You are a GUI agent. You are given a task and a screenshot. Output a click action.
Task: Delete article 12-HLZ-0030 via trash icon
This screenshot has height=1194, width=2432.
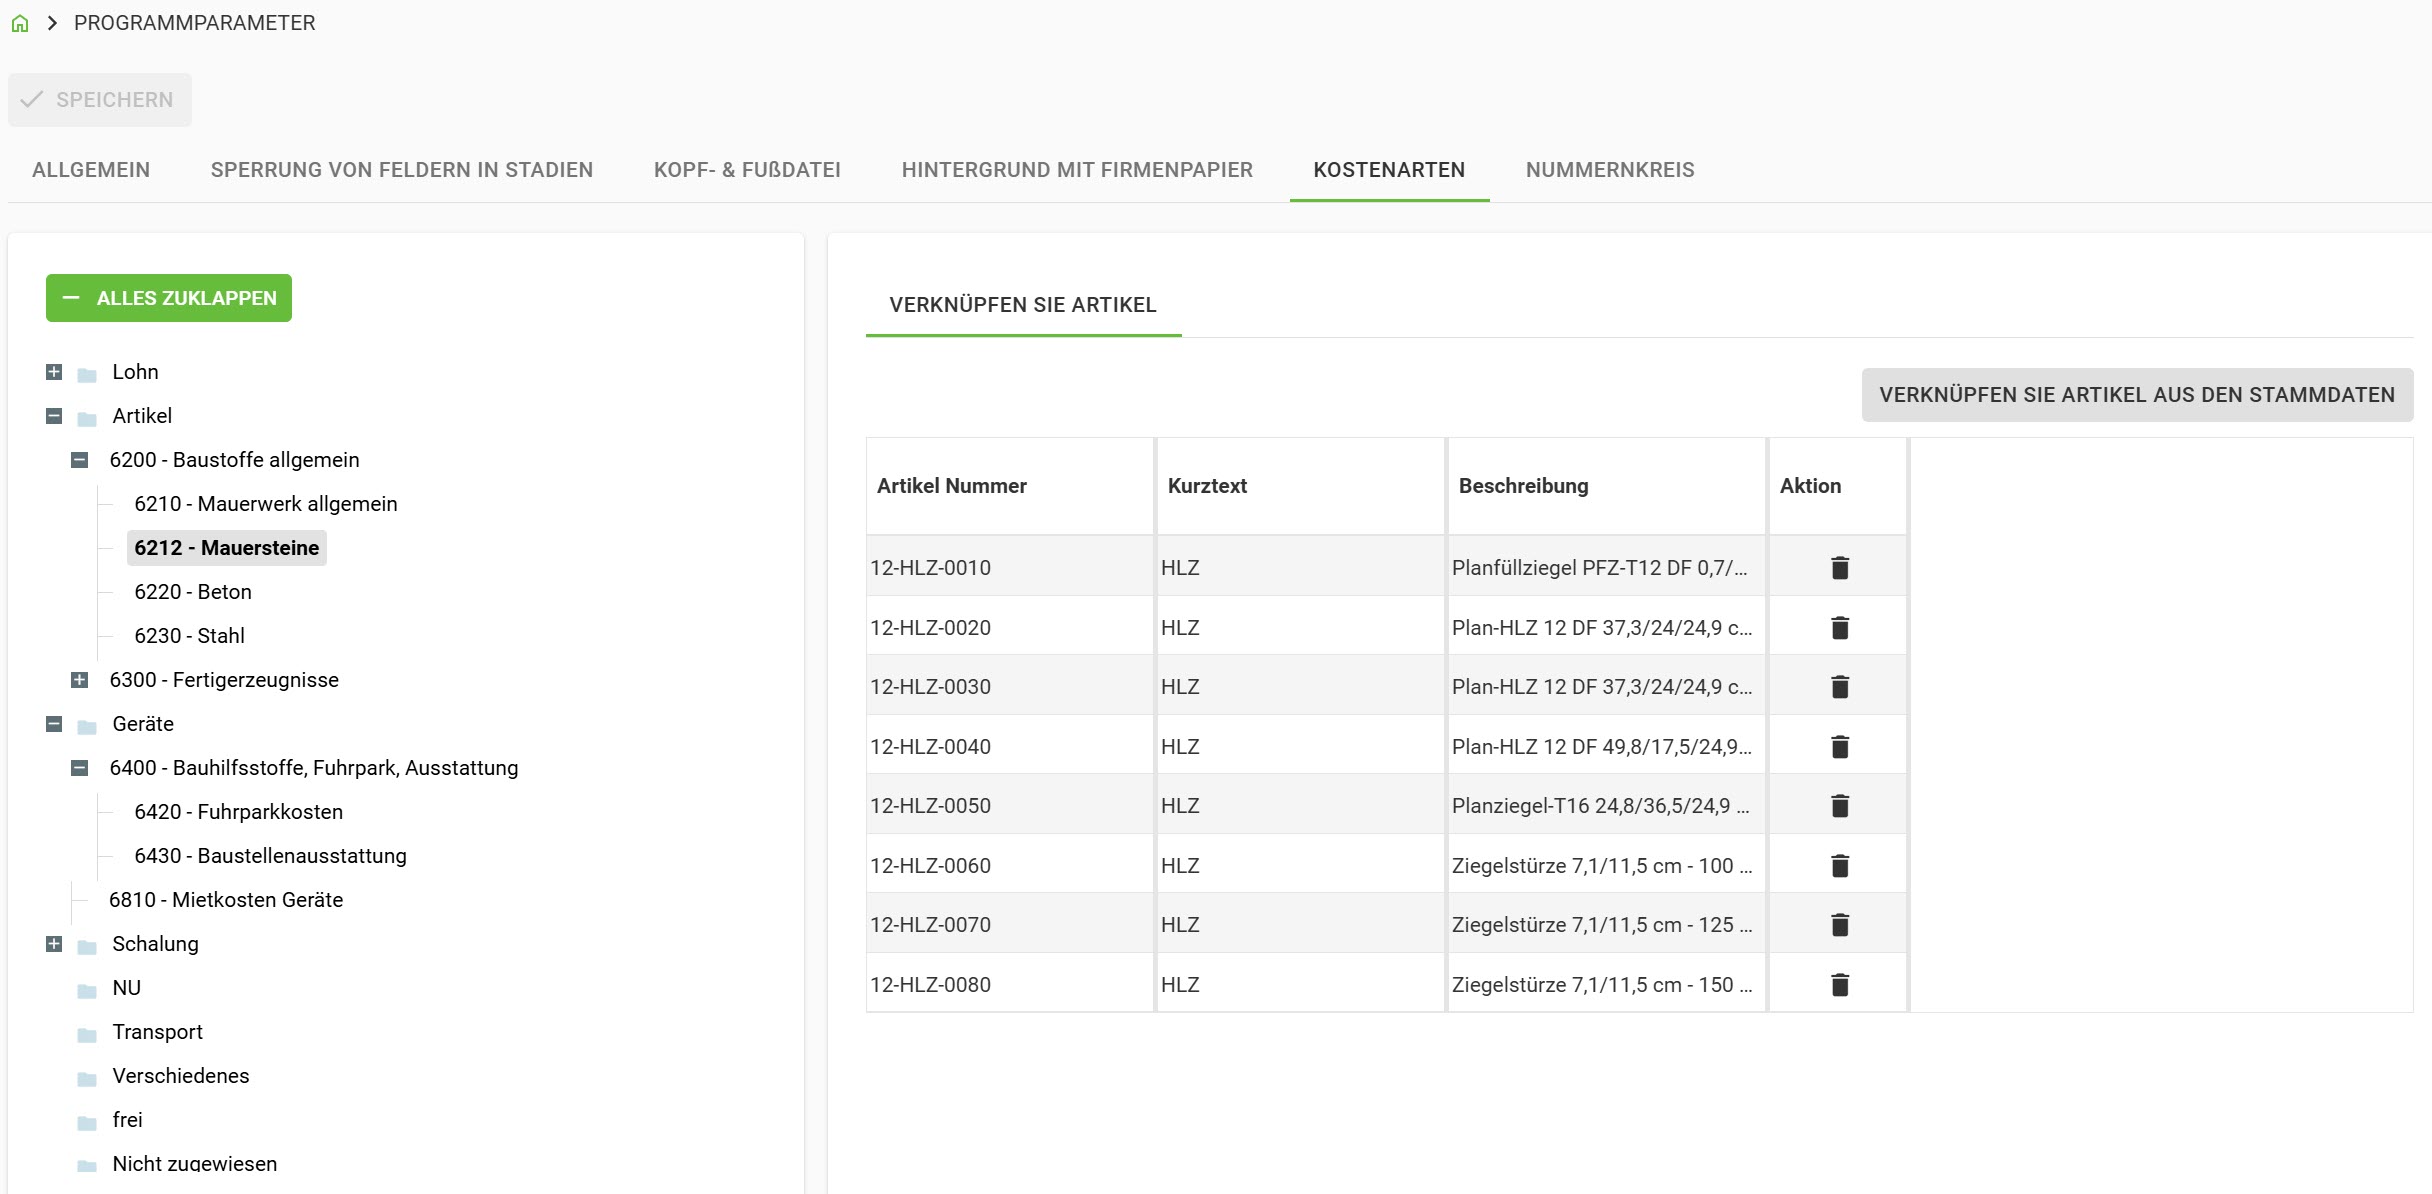[x=1839, y=687]
